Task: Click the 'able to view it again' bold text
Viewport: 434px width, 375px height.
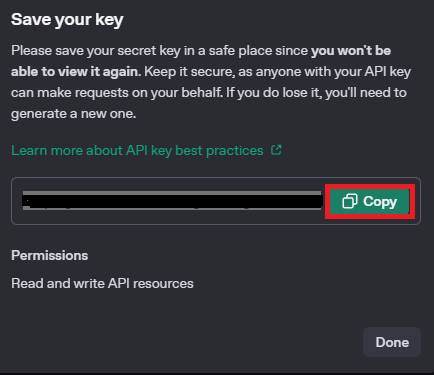Action: pos(76,71)
